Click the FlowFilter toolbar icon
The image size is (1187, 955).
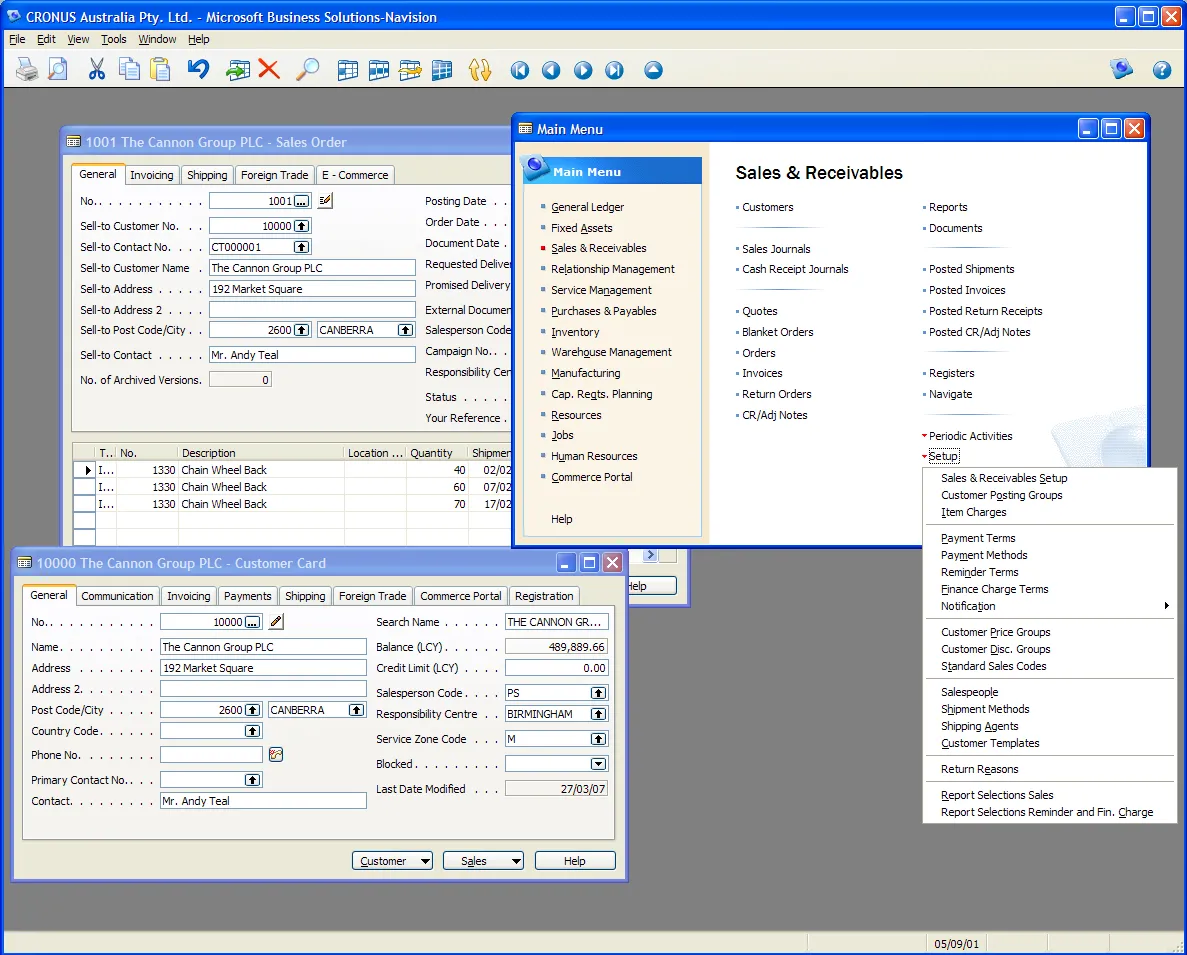tap(410, 70)
